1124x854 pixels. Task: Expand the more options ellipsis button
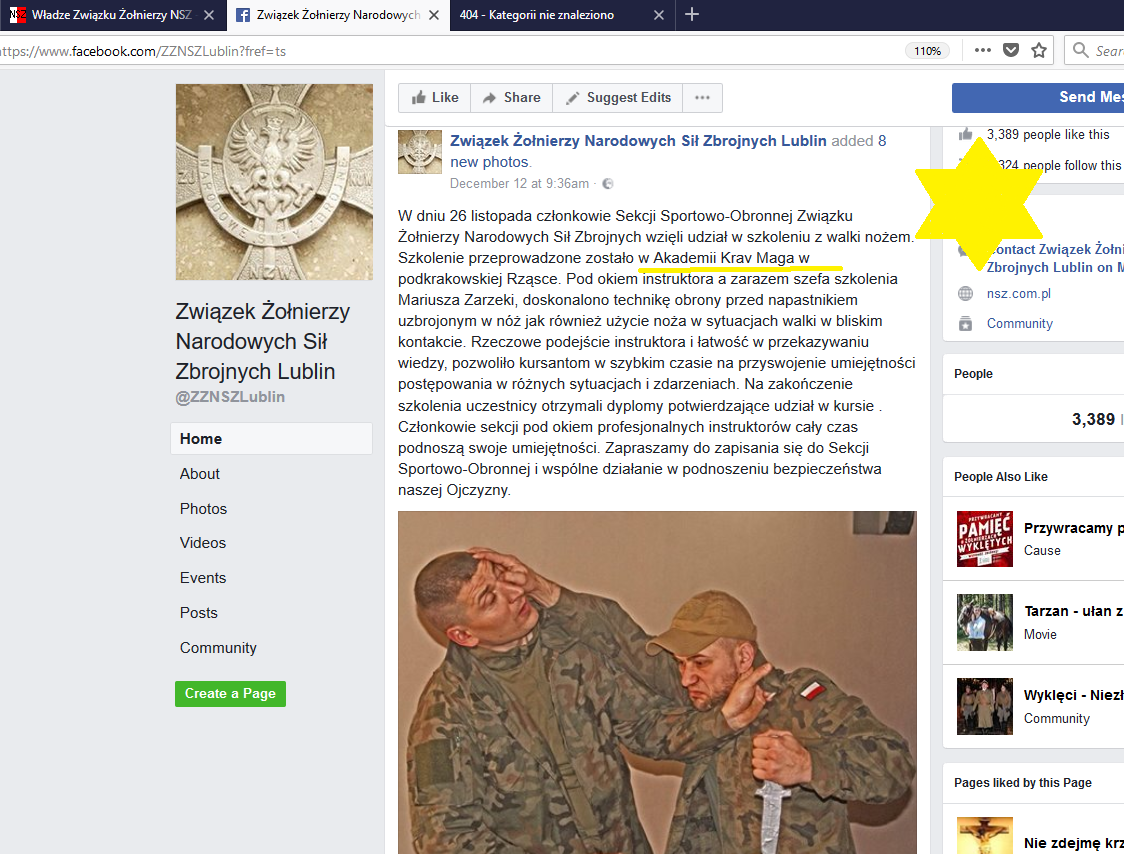point(702,98)
